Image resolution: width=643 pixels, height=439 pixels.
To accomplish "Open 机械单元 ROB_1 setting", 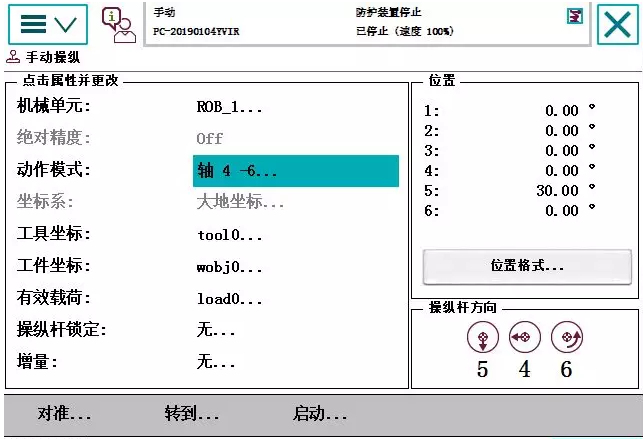I will 229,107.
